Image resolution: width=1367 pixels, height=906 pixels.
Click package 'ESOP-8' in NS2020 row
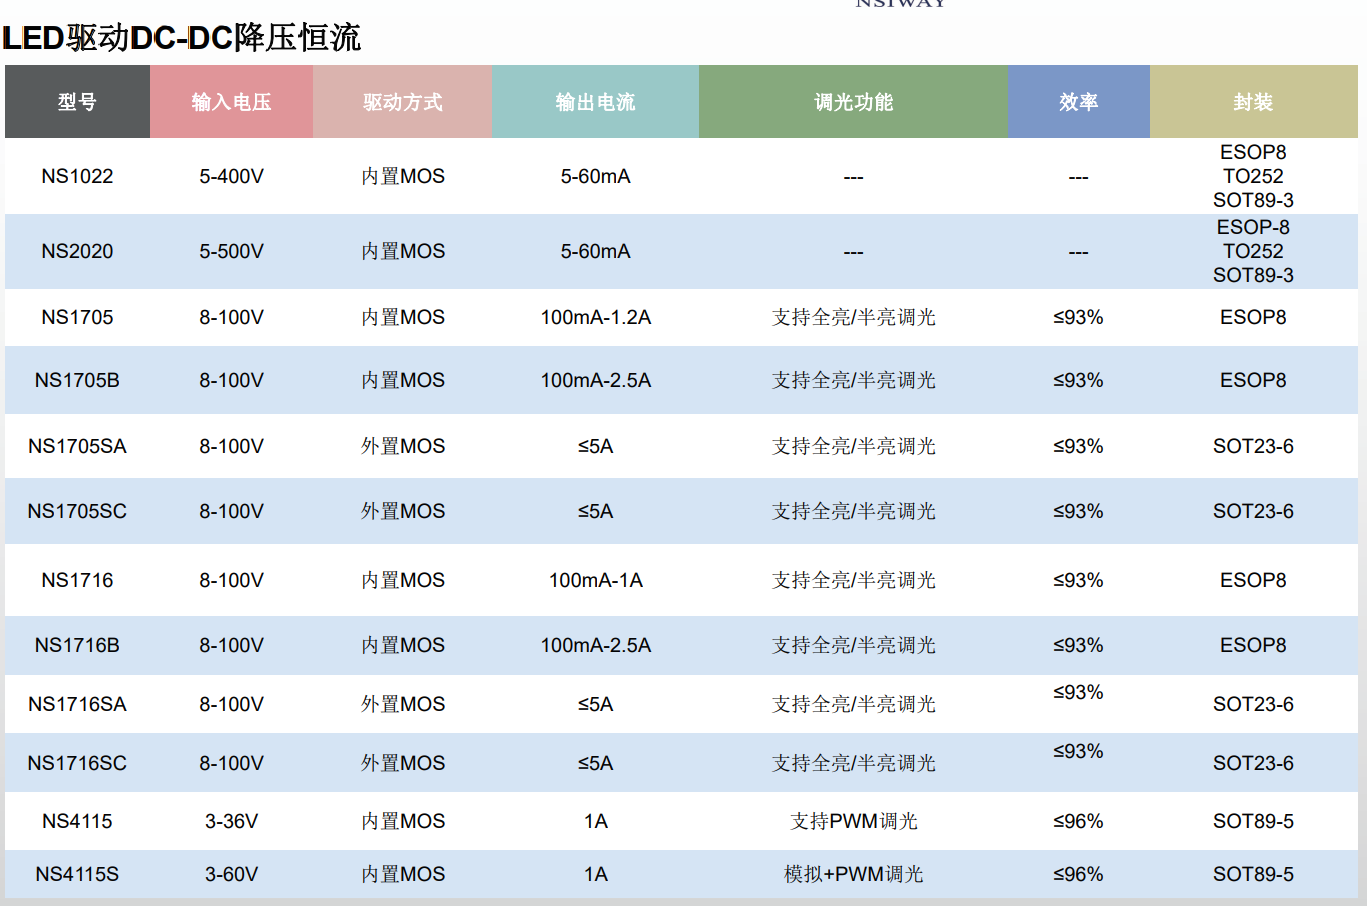pos(1253,227)
